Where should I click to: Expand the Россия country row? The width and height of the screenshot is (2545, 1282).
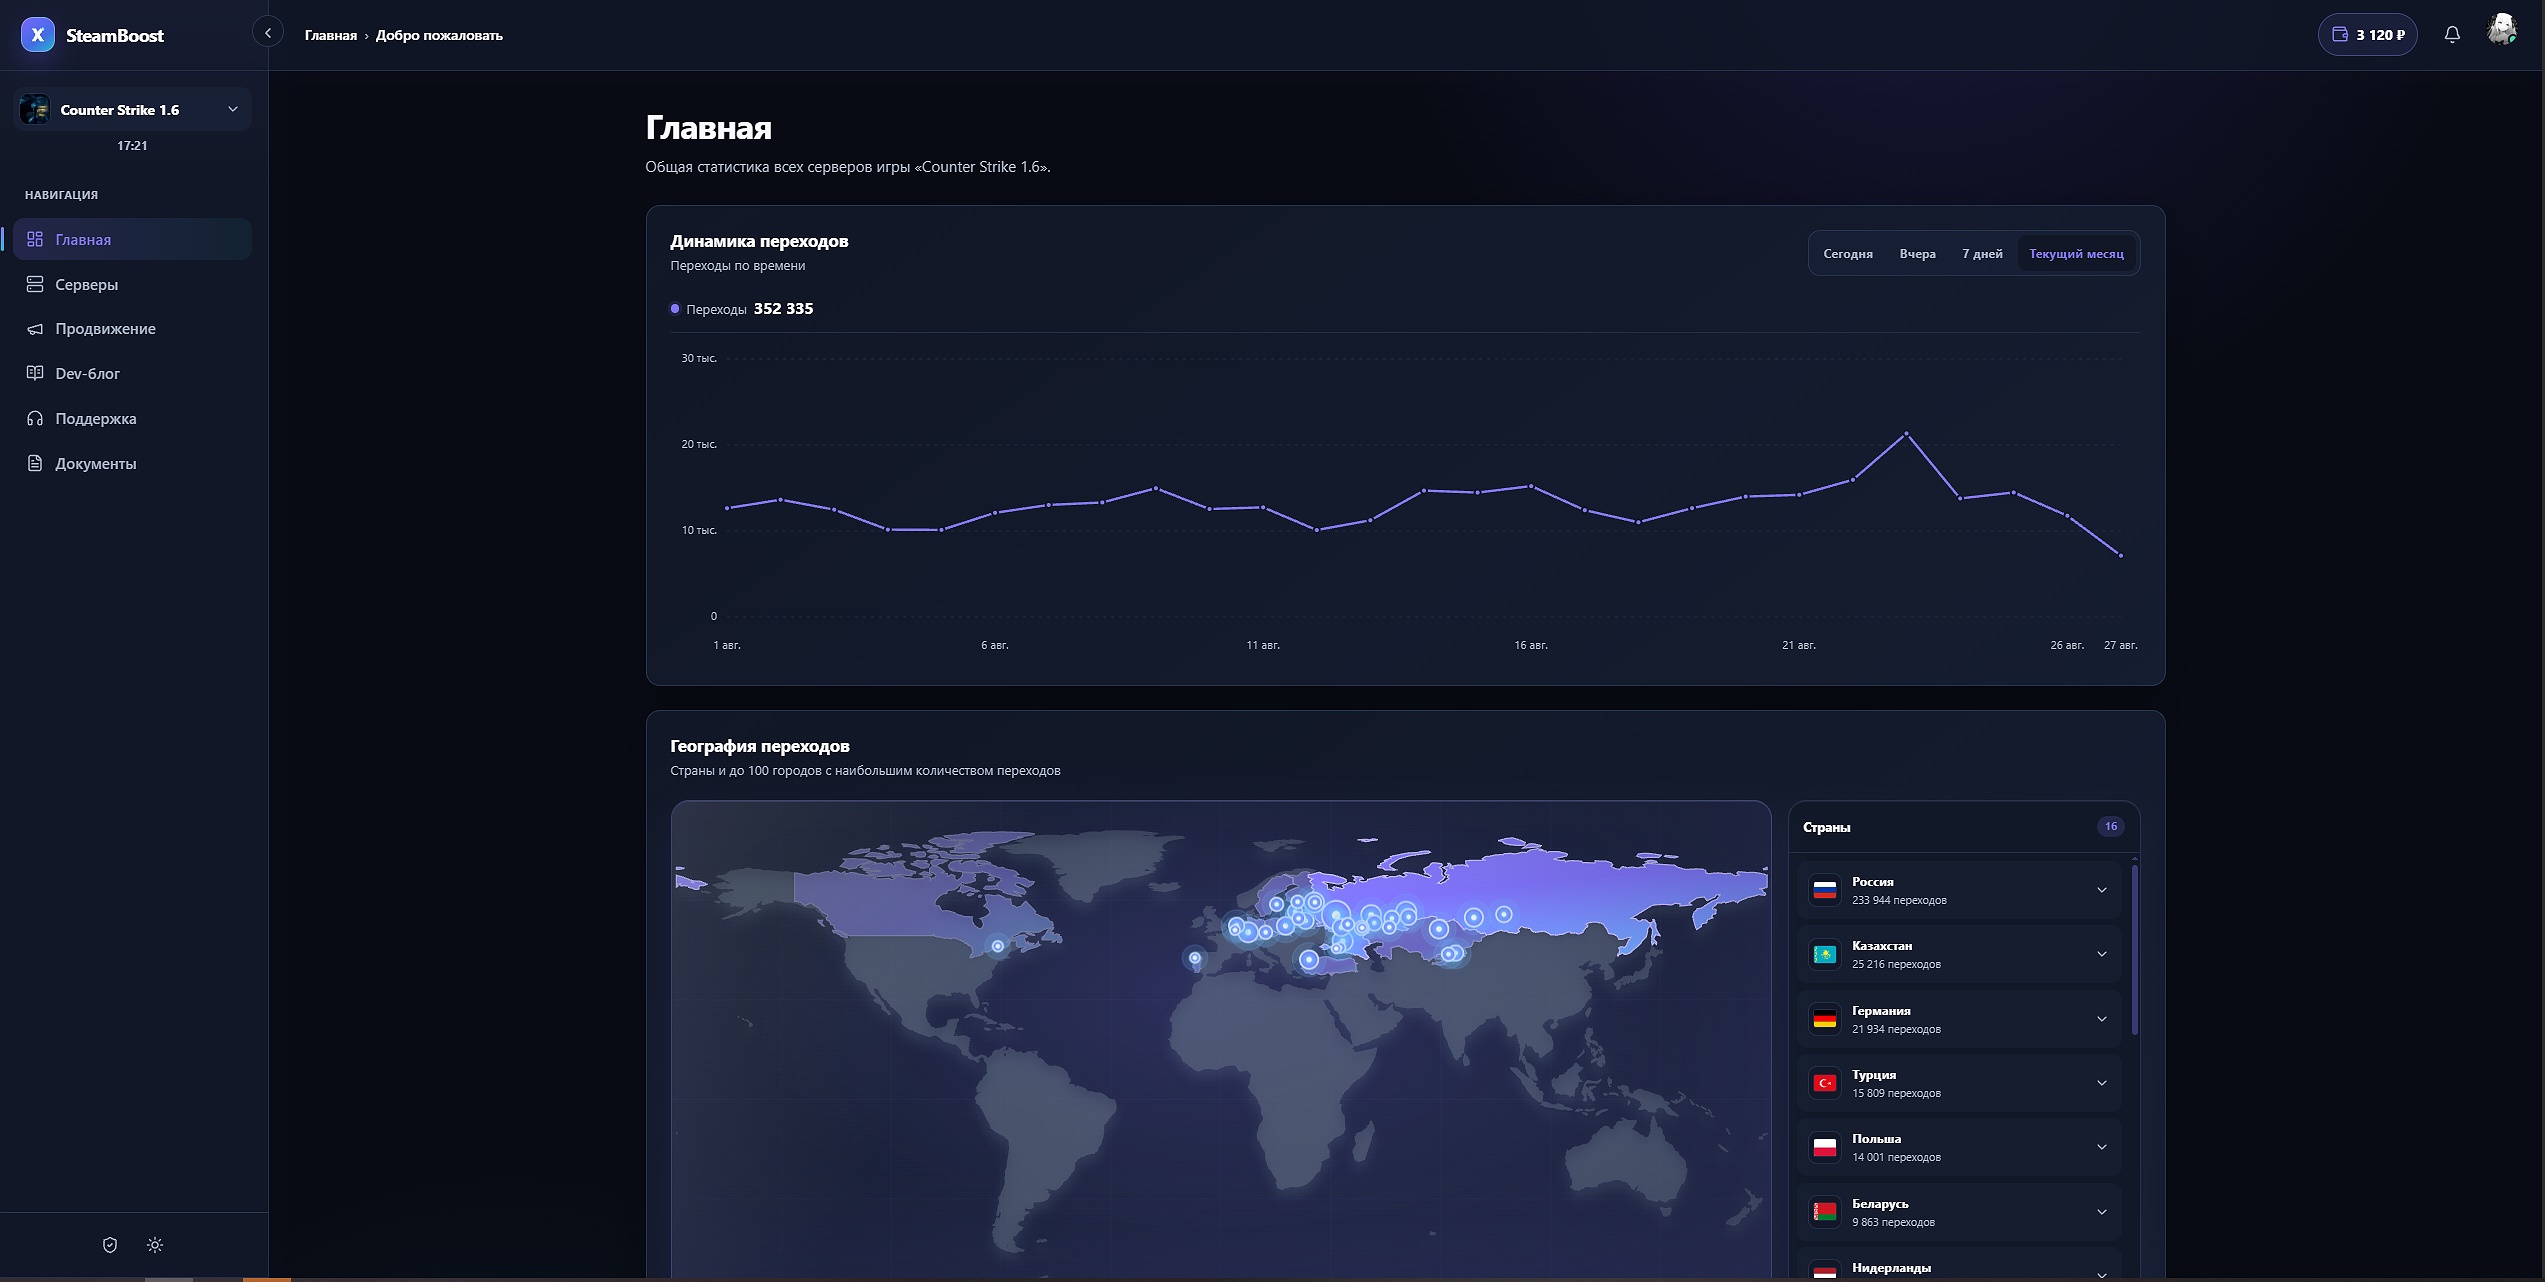tap(1959, 890)
